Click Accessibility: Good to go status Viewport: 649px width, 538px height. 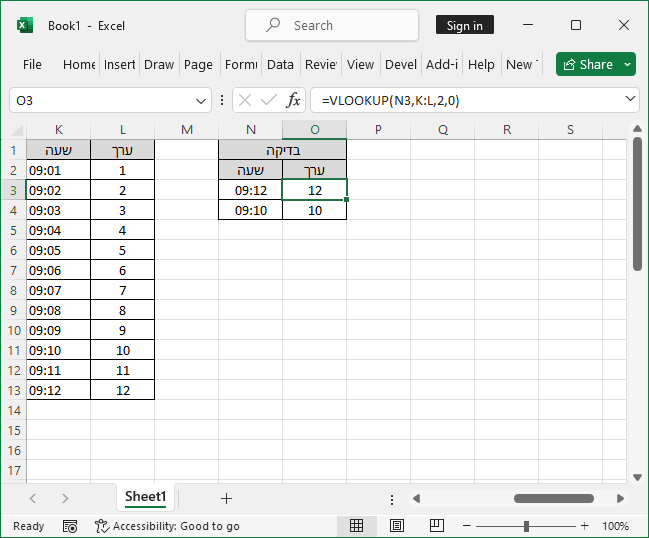[x=167, y=526]
